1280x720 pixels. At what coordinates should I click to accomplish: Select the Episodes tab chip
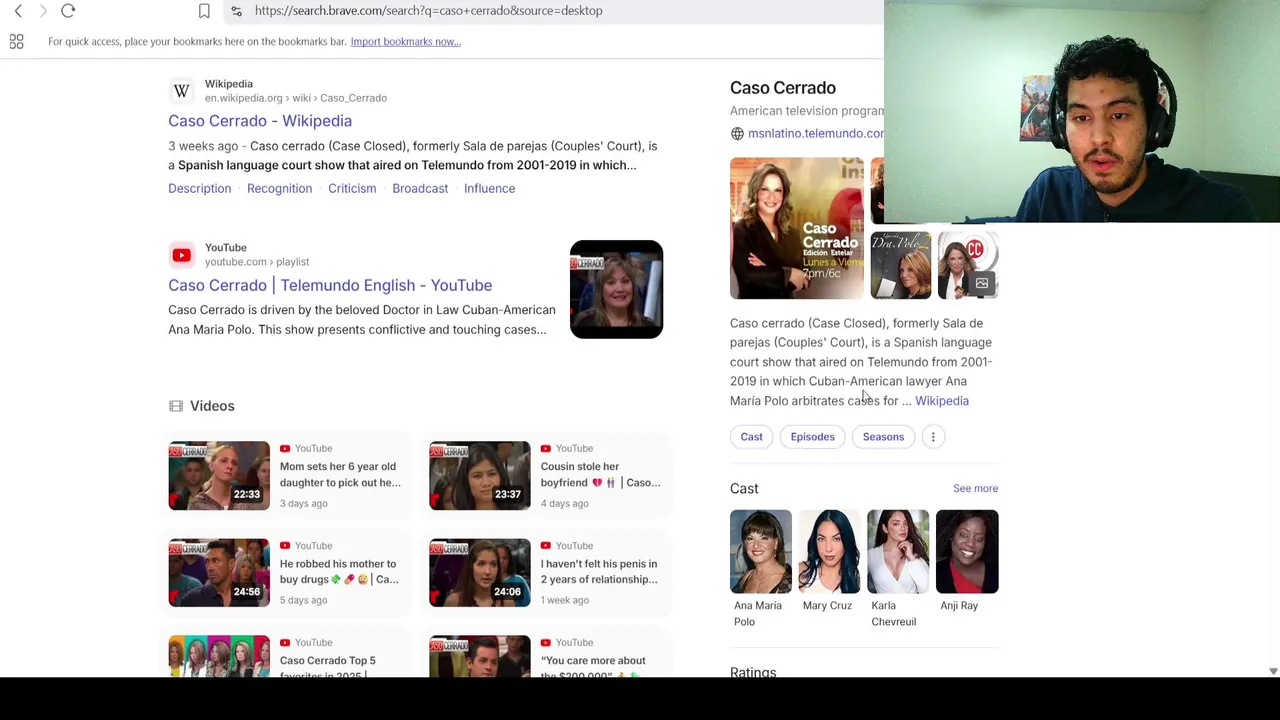[x=812, y=437]
